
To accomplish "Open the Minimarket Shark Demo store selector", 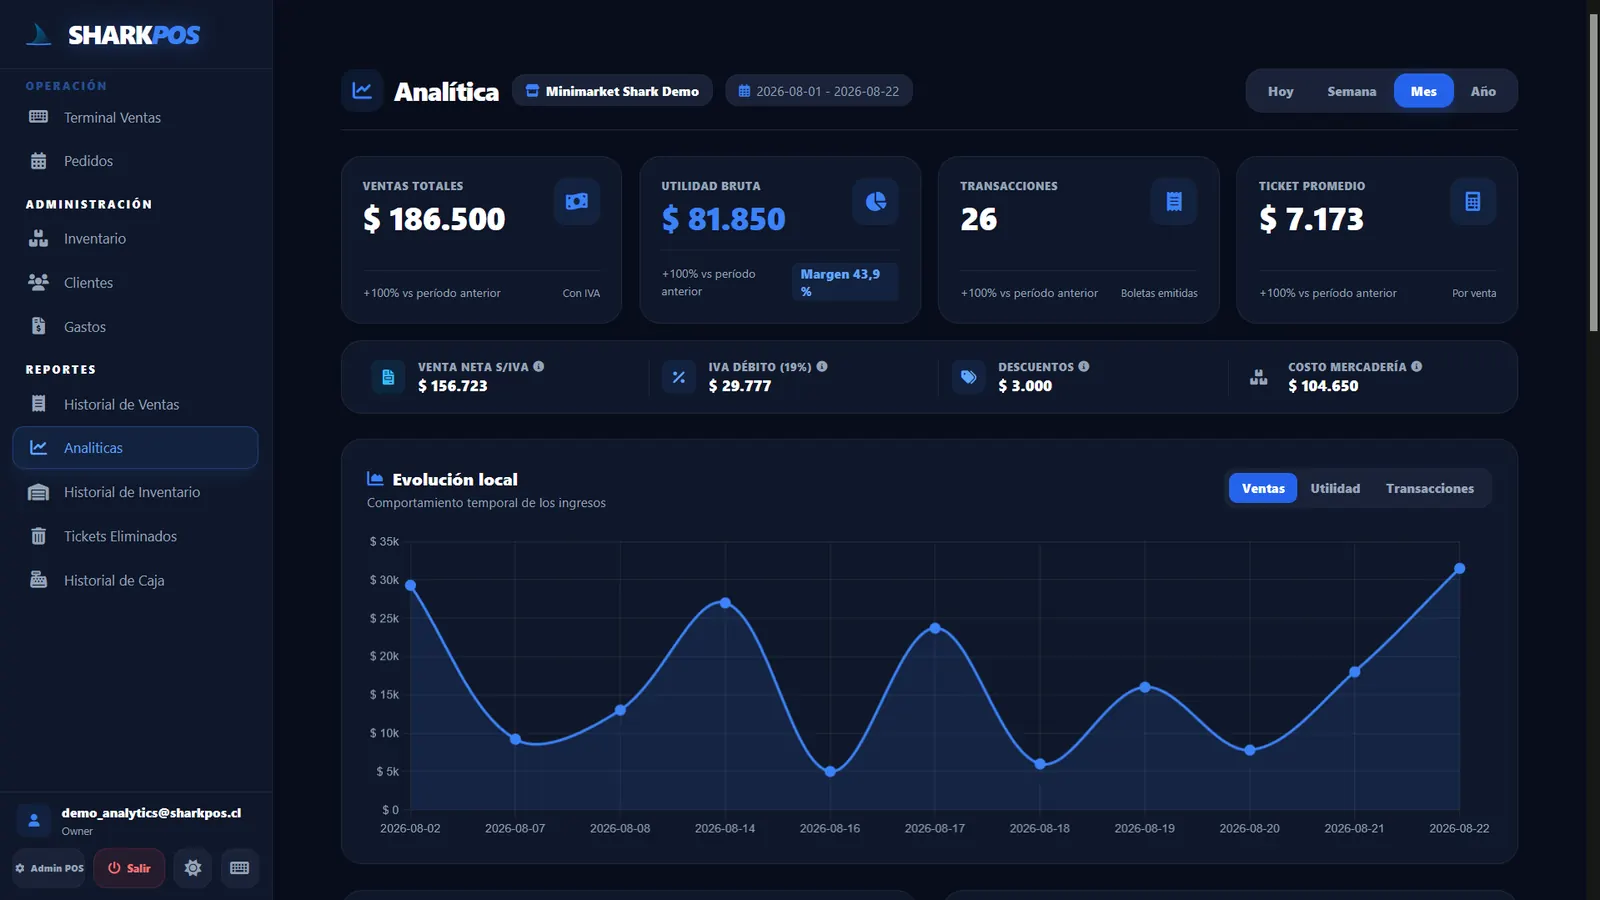I will pyautogui.click(x=612, y=91).
